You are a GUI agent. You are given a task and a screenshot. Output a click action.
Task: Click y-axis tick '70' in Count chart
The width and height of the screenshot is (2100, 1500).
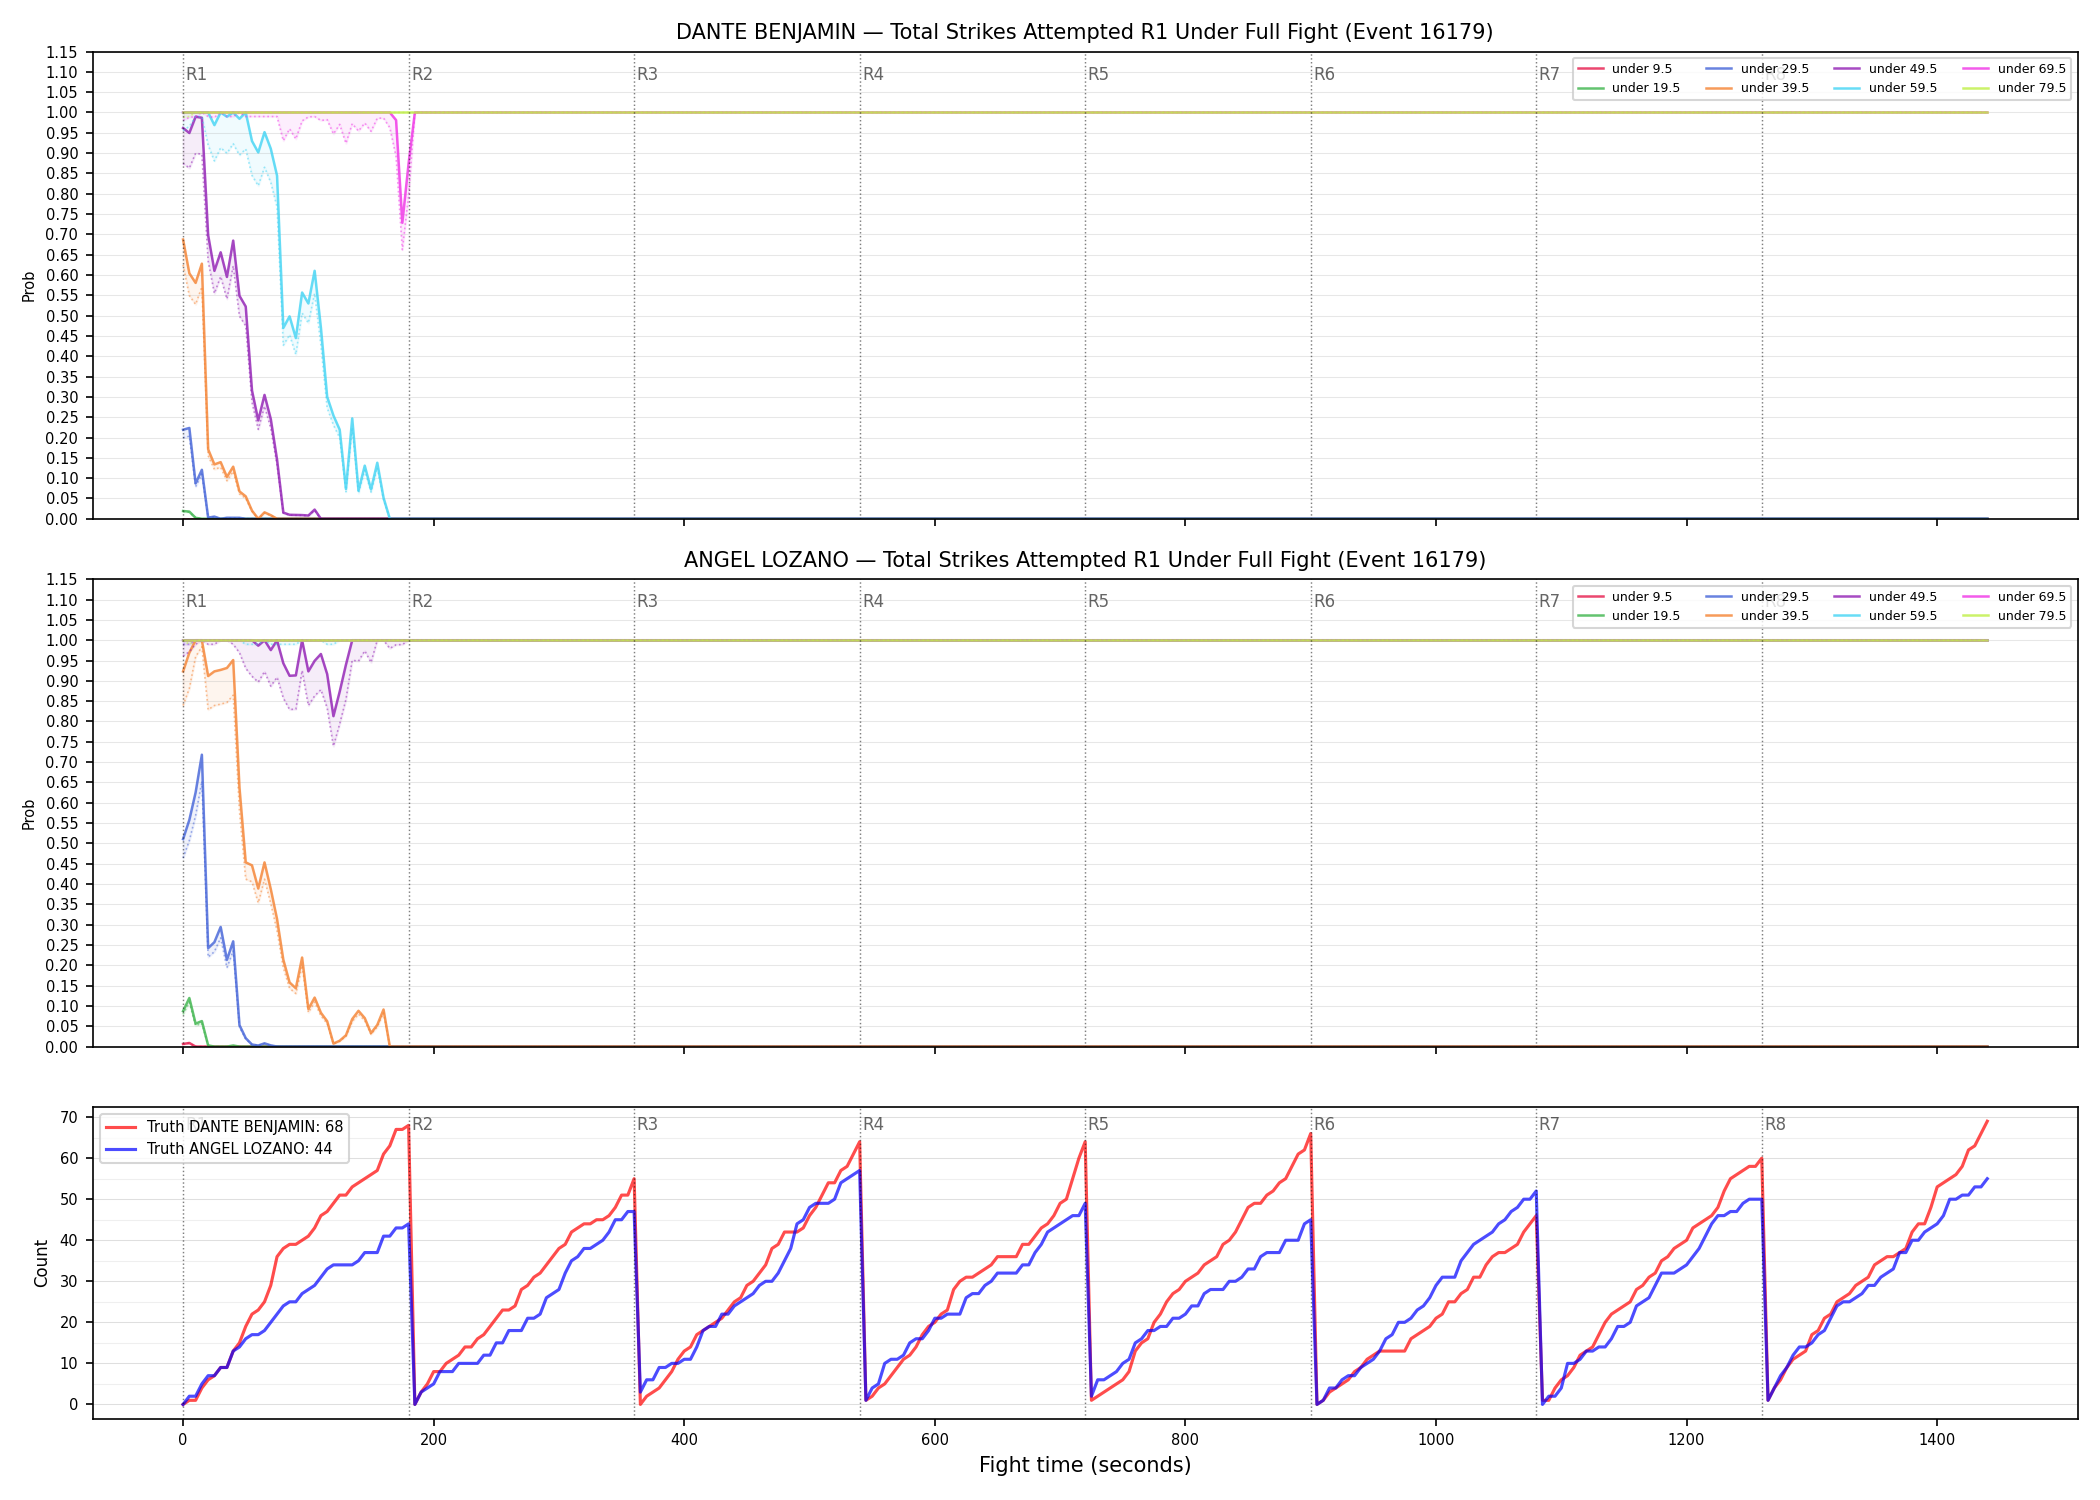click(70, 1117)
